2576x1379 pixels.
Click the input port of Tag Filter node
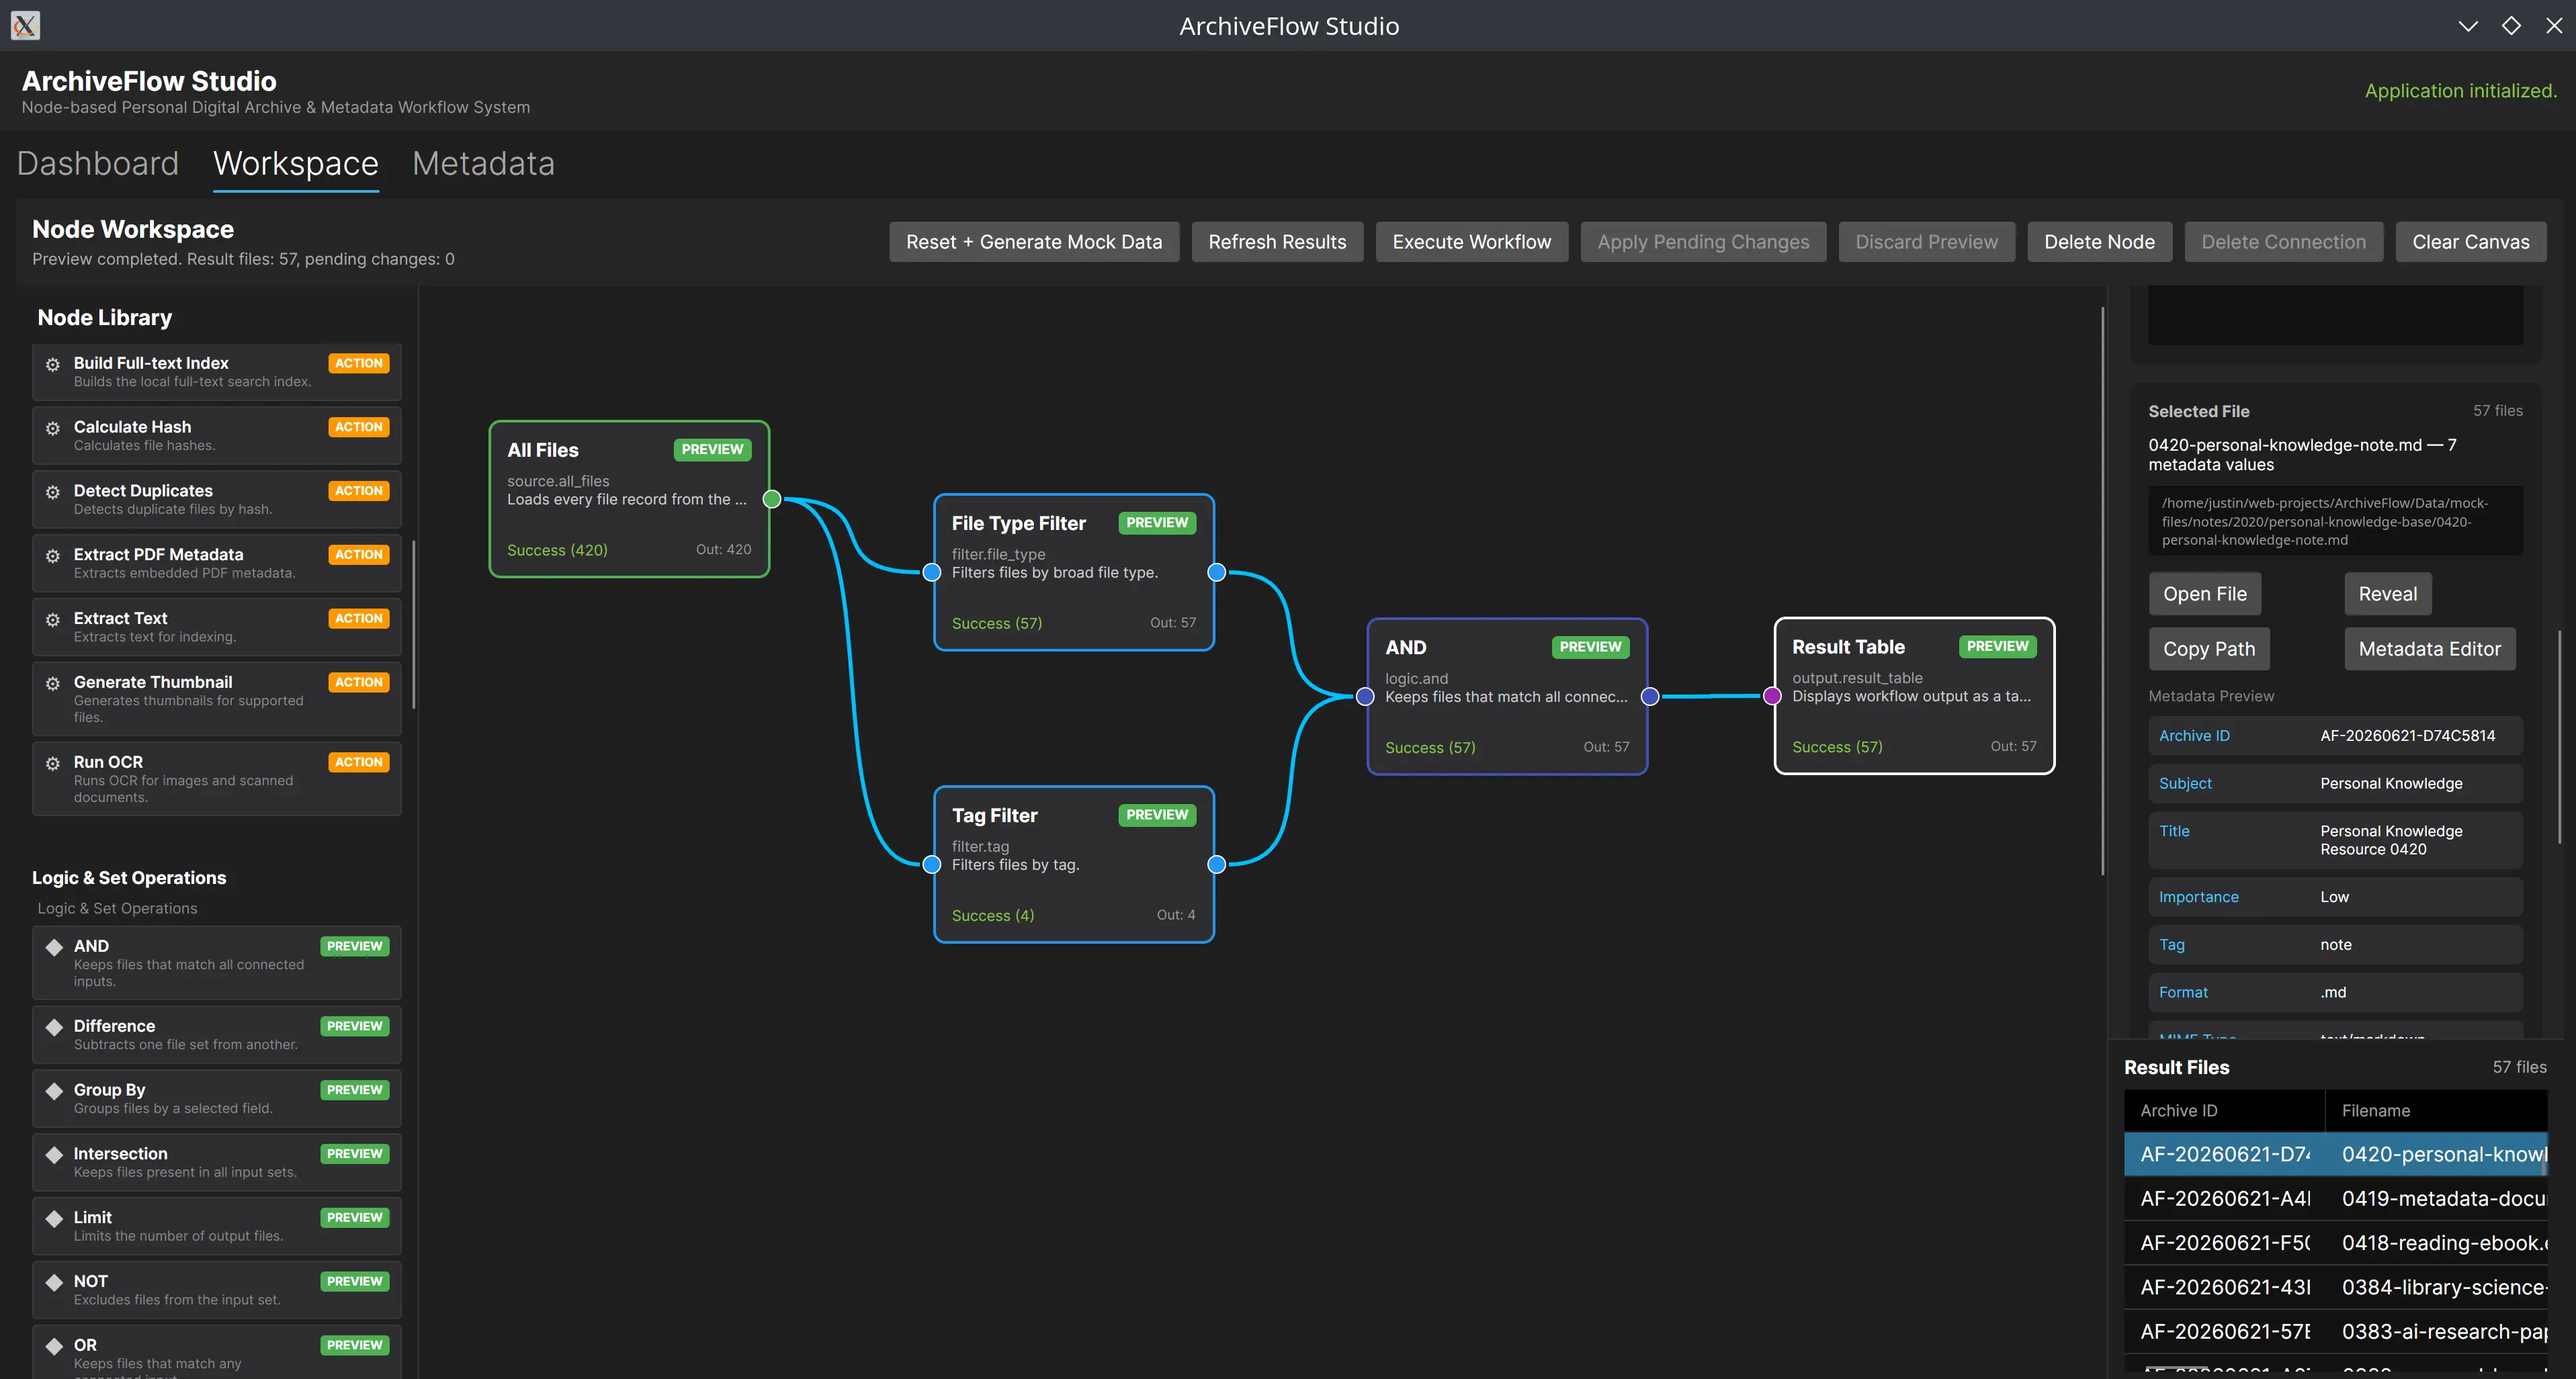pyautogui.click(x=931, y=865)
